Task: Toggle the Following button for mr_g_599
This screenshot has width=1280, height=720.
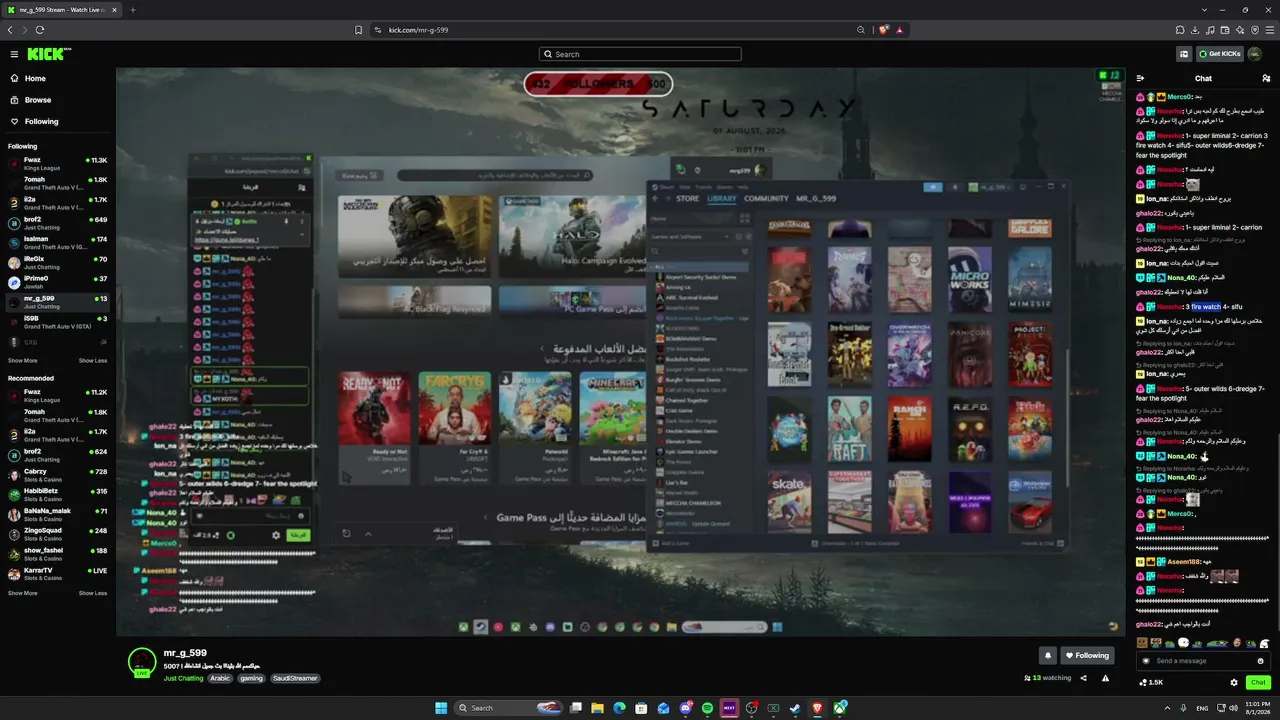Action: coord(1087,656)
